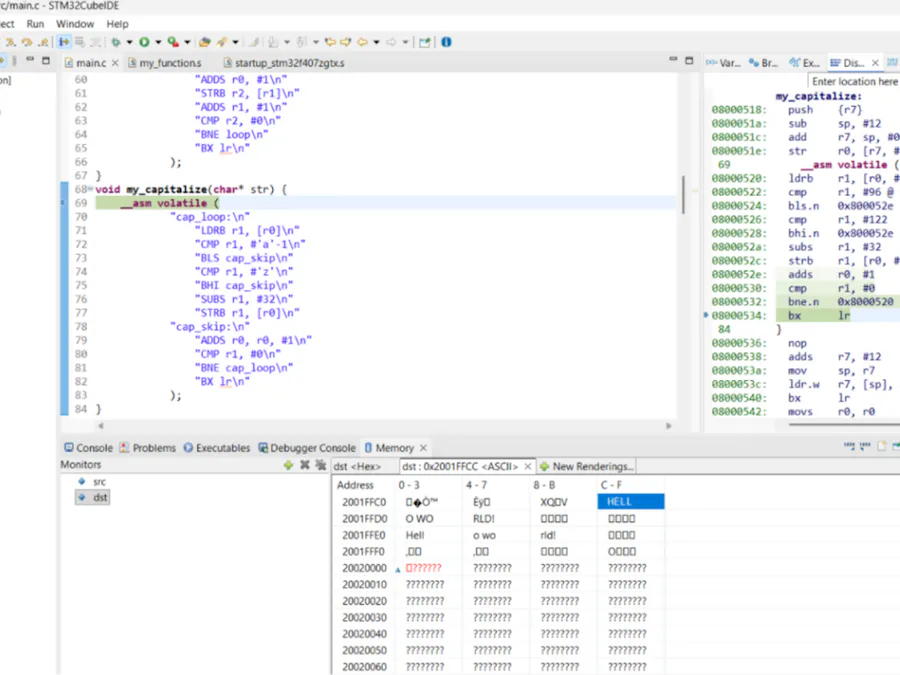Open the Breakpoints view tab

click(x=763, y=63)
